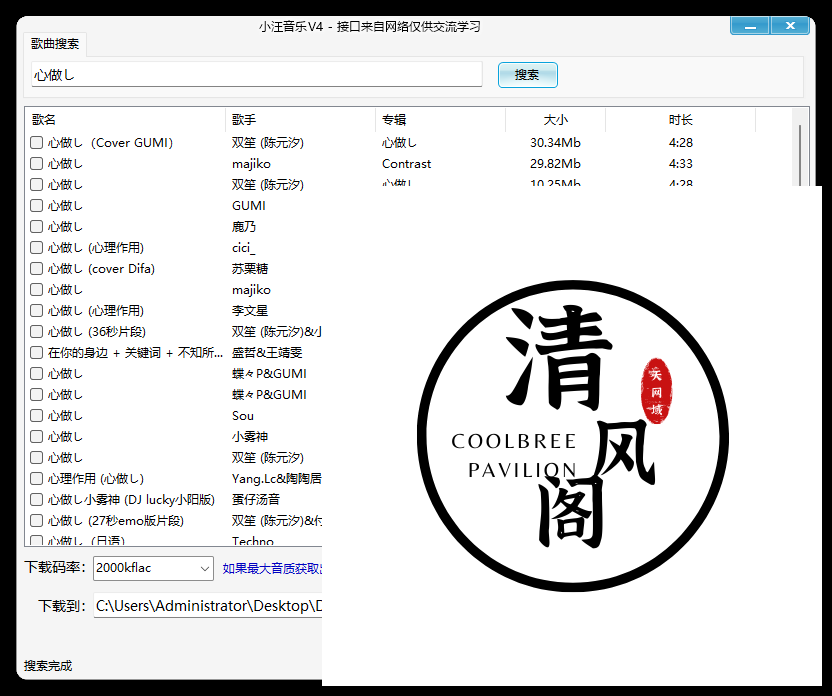Select checkbox for 心理作用 (心做し) by Yang.Lc
Viewport: 832px width, 696px height.
point(37,478)
